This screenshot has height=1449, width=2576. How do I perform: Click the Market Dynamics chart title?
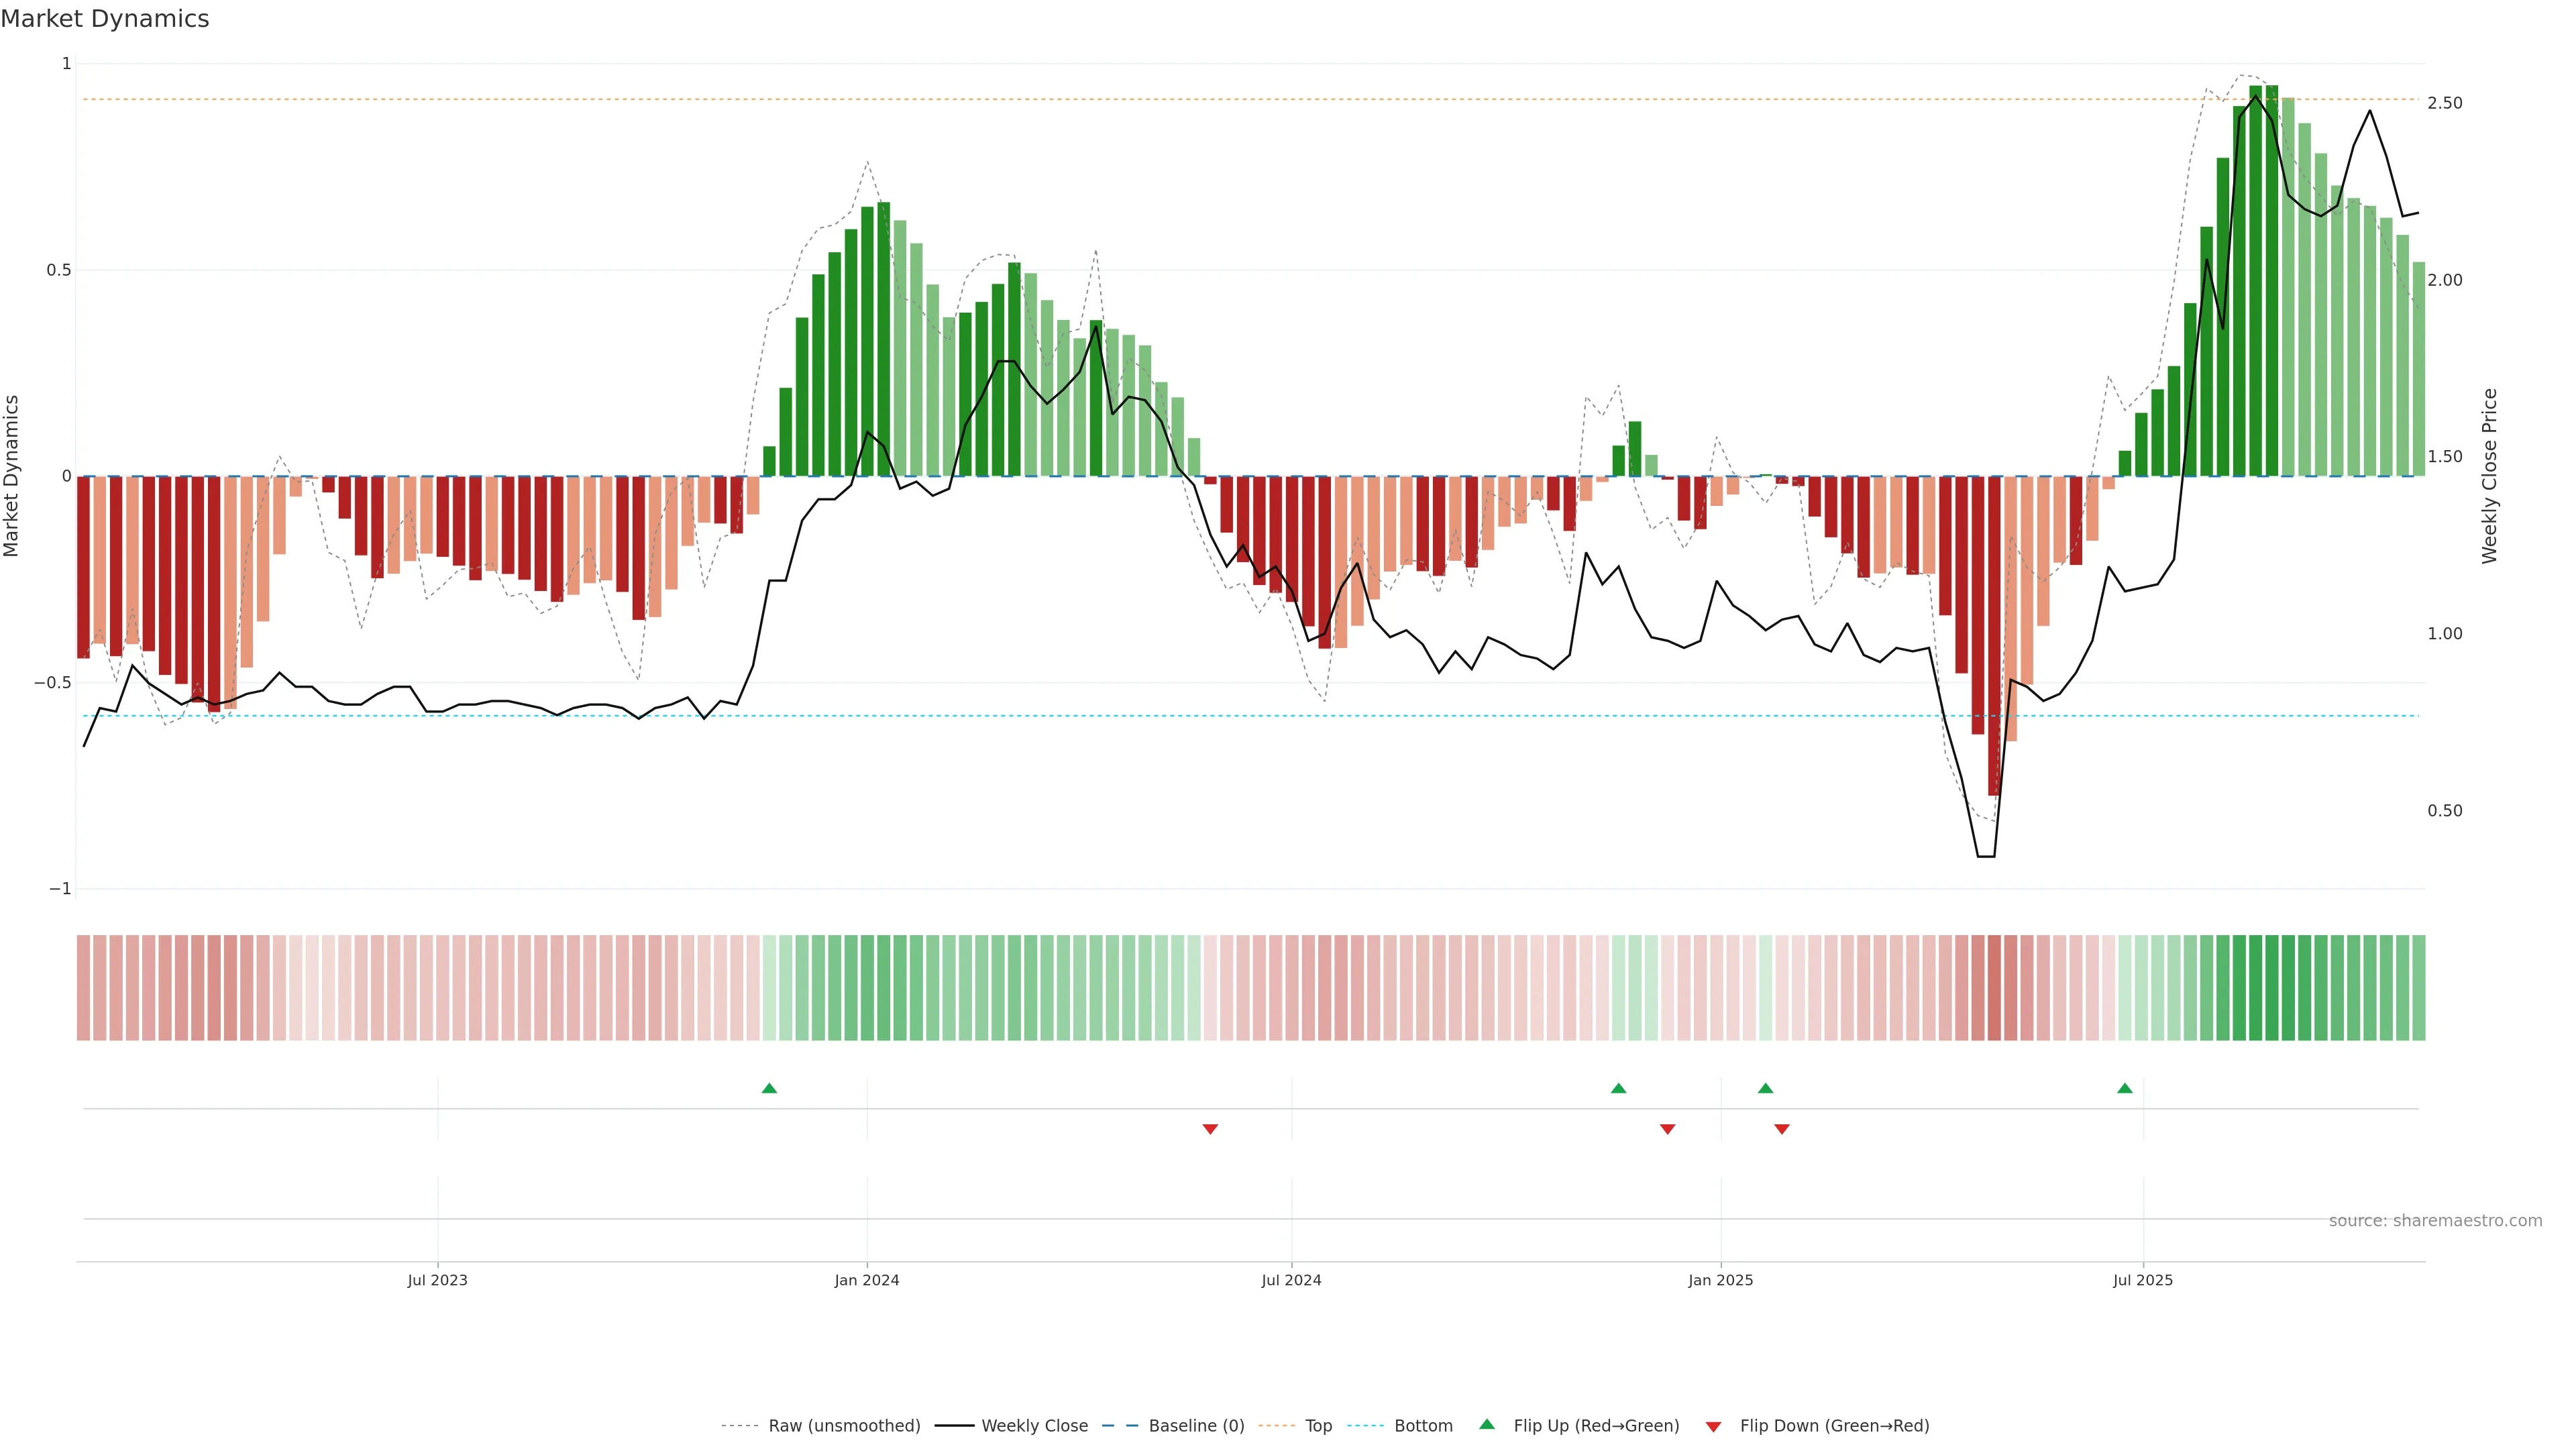pos(105,19)
